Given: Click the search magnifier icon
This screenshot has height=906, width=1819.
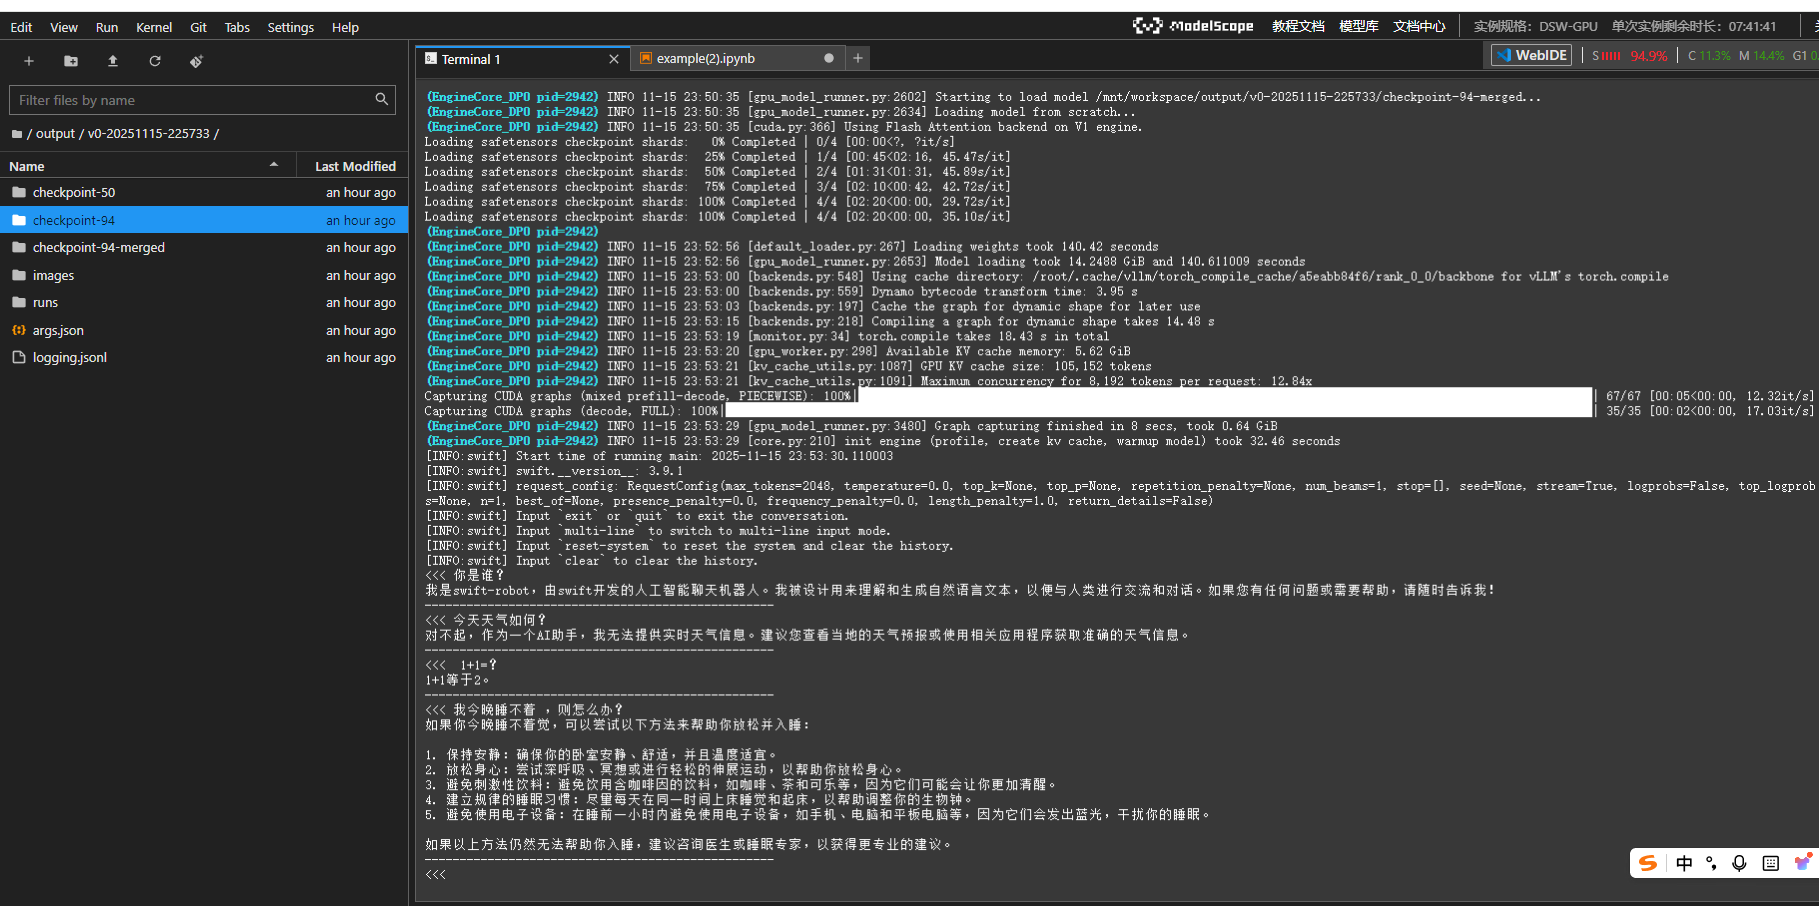Looking at the screenshot, I should (381, 99).
